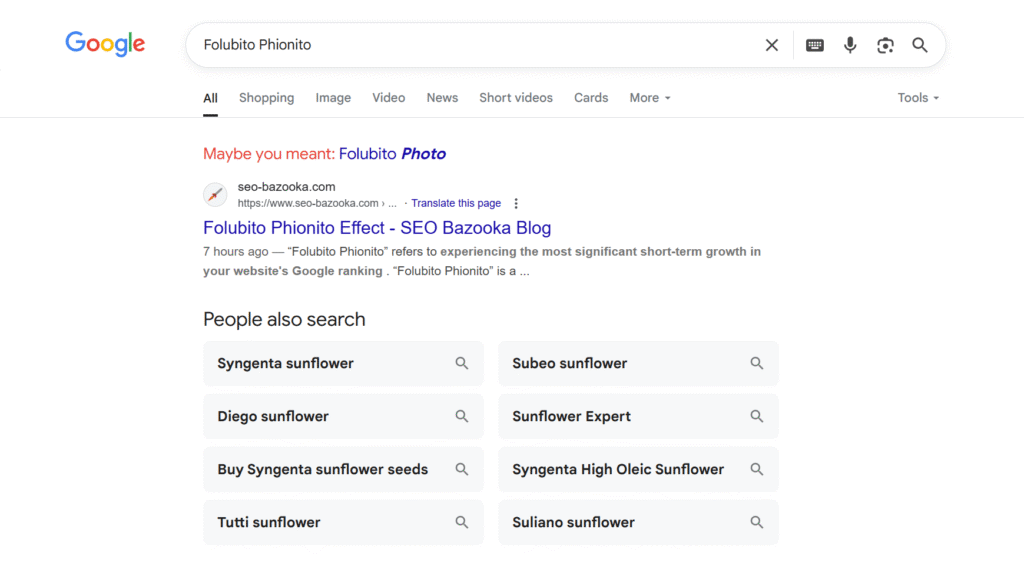Click the Google logo
1024x582 pixels.
pyautogui.click(x=105, y=44)
